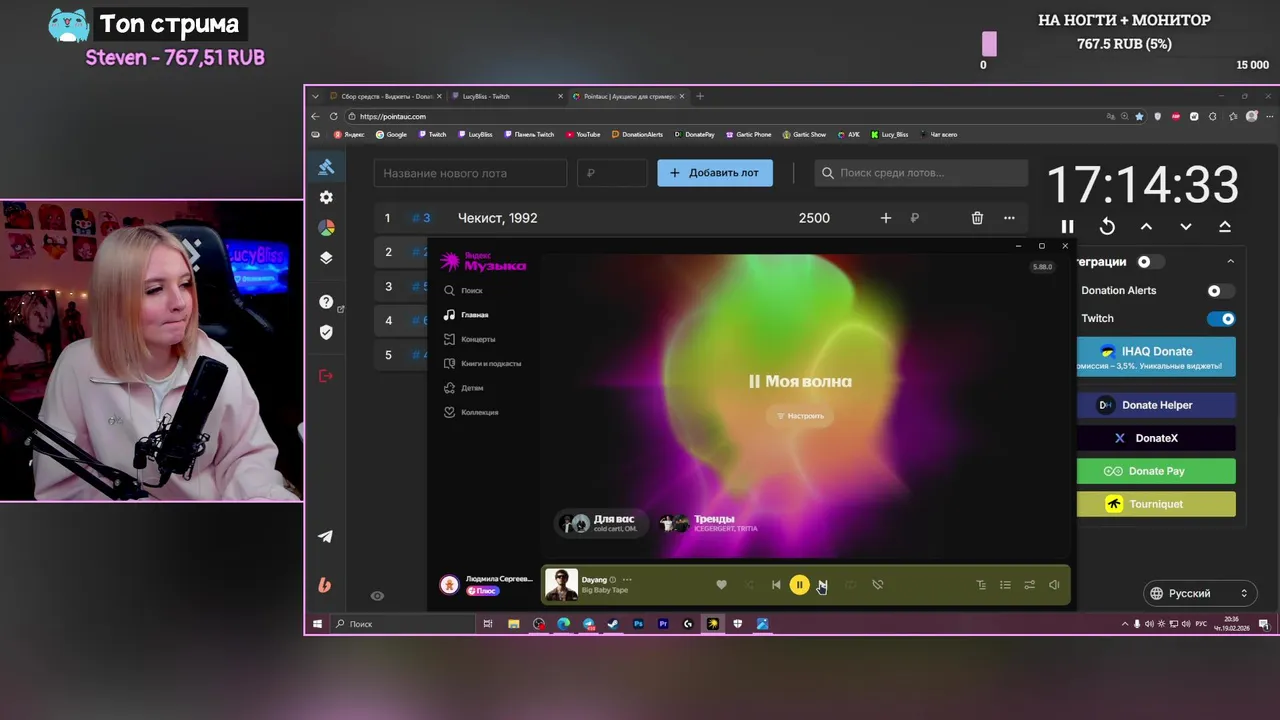Open Книги и подкасты in Yandex Music
The image size is (1280, 720).
click(482, 364)
